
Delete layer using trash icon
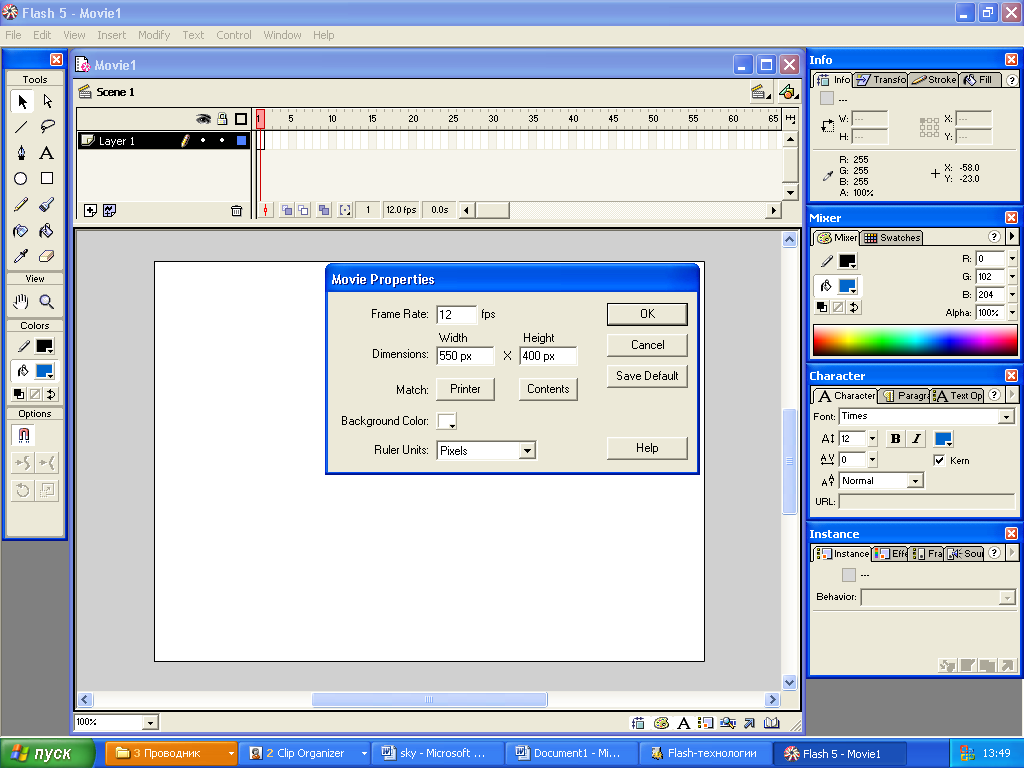tap(236, 211)
